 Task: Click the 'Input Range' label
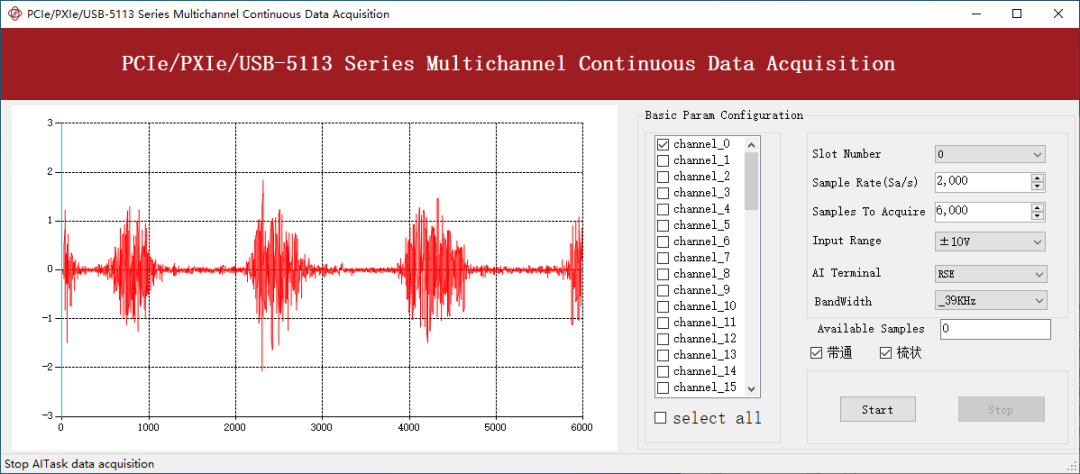[x=847, y=240]
